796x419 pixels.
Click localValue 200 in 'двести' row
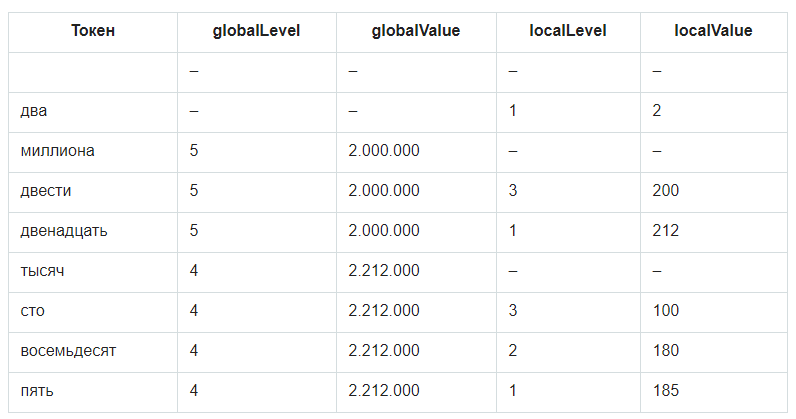click(665, 191)
